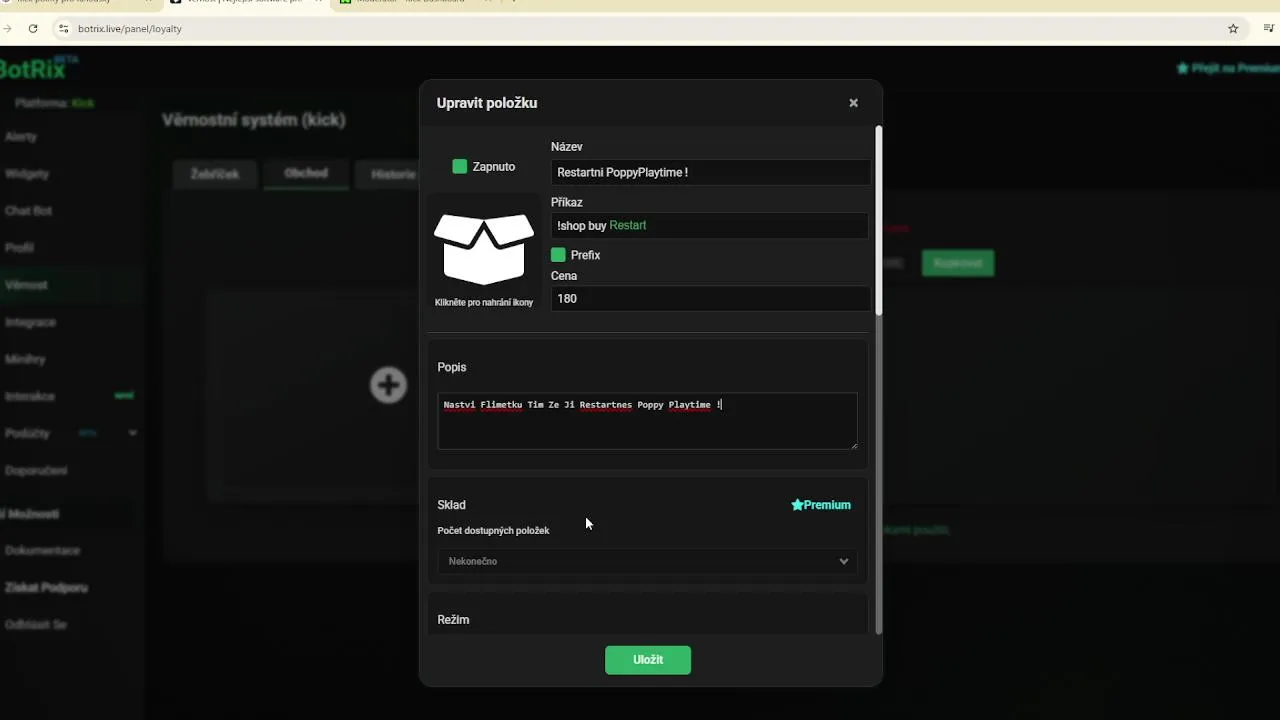The image size is (1280, 720).
Task: Close the active Věrnost browser tab
Action: [318, 3]
